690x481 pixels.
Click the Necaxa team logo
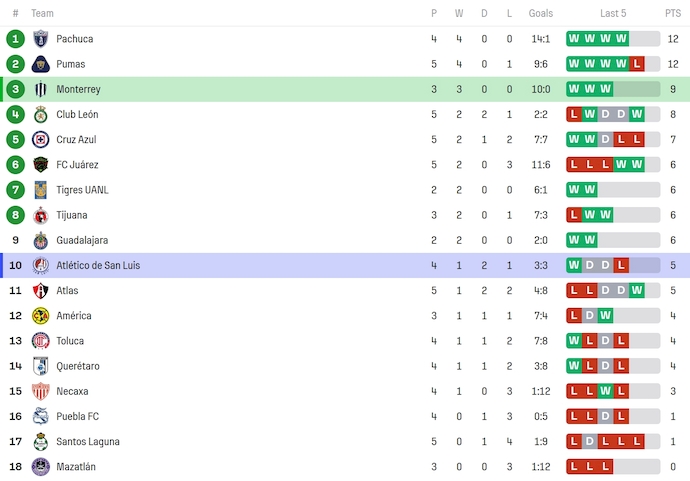(x=41, y=391)
